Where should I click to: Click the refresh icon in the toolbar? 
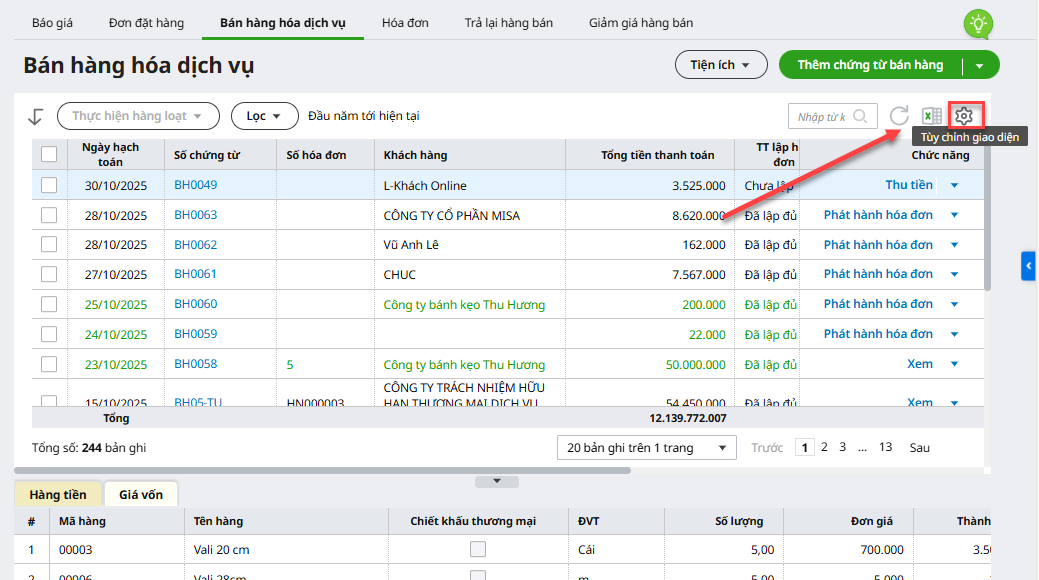899,116
